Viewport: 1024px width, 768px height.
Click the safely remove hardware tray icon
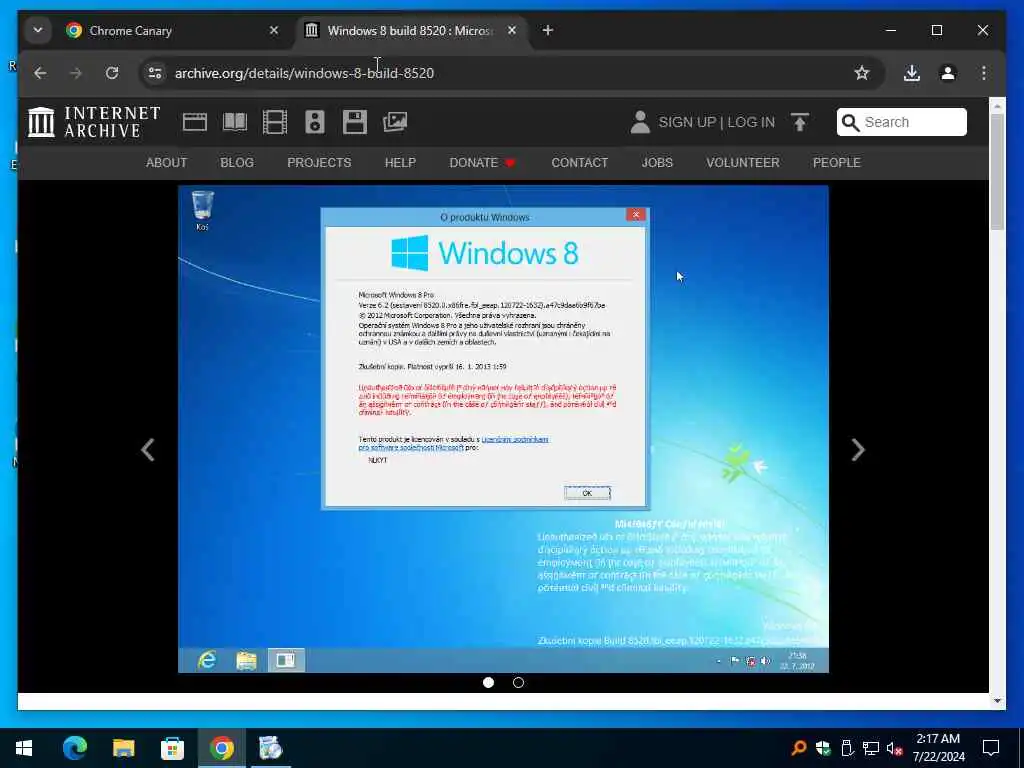[x=847, y=748]
